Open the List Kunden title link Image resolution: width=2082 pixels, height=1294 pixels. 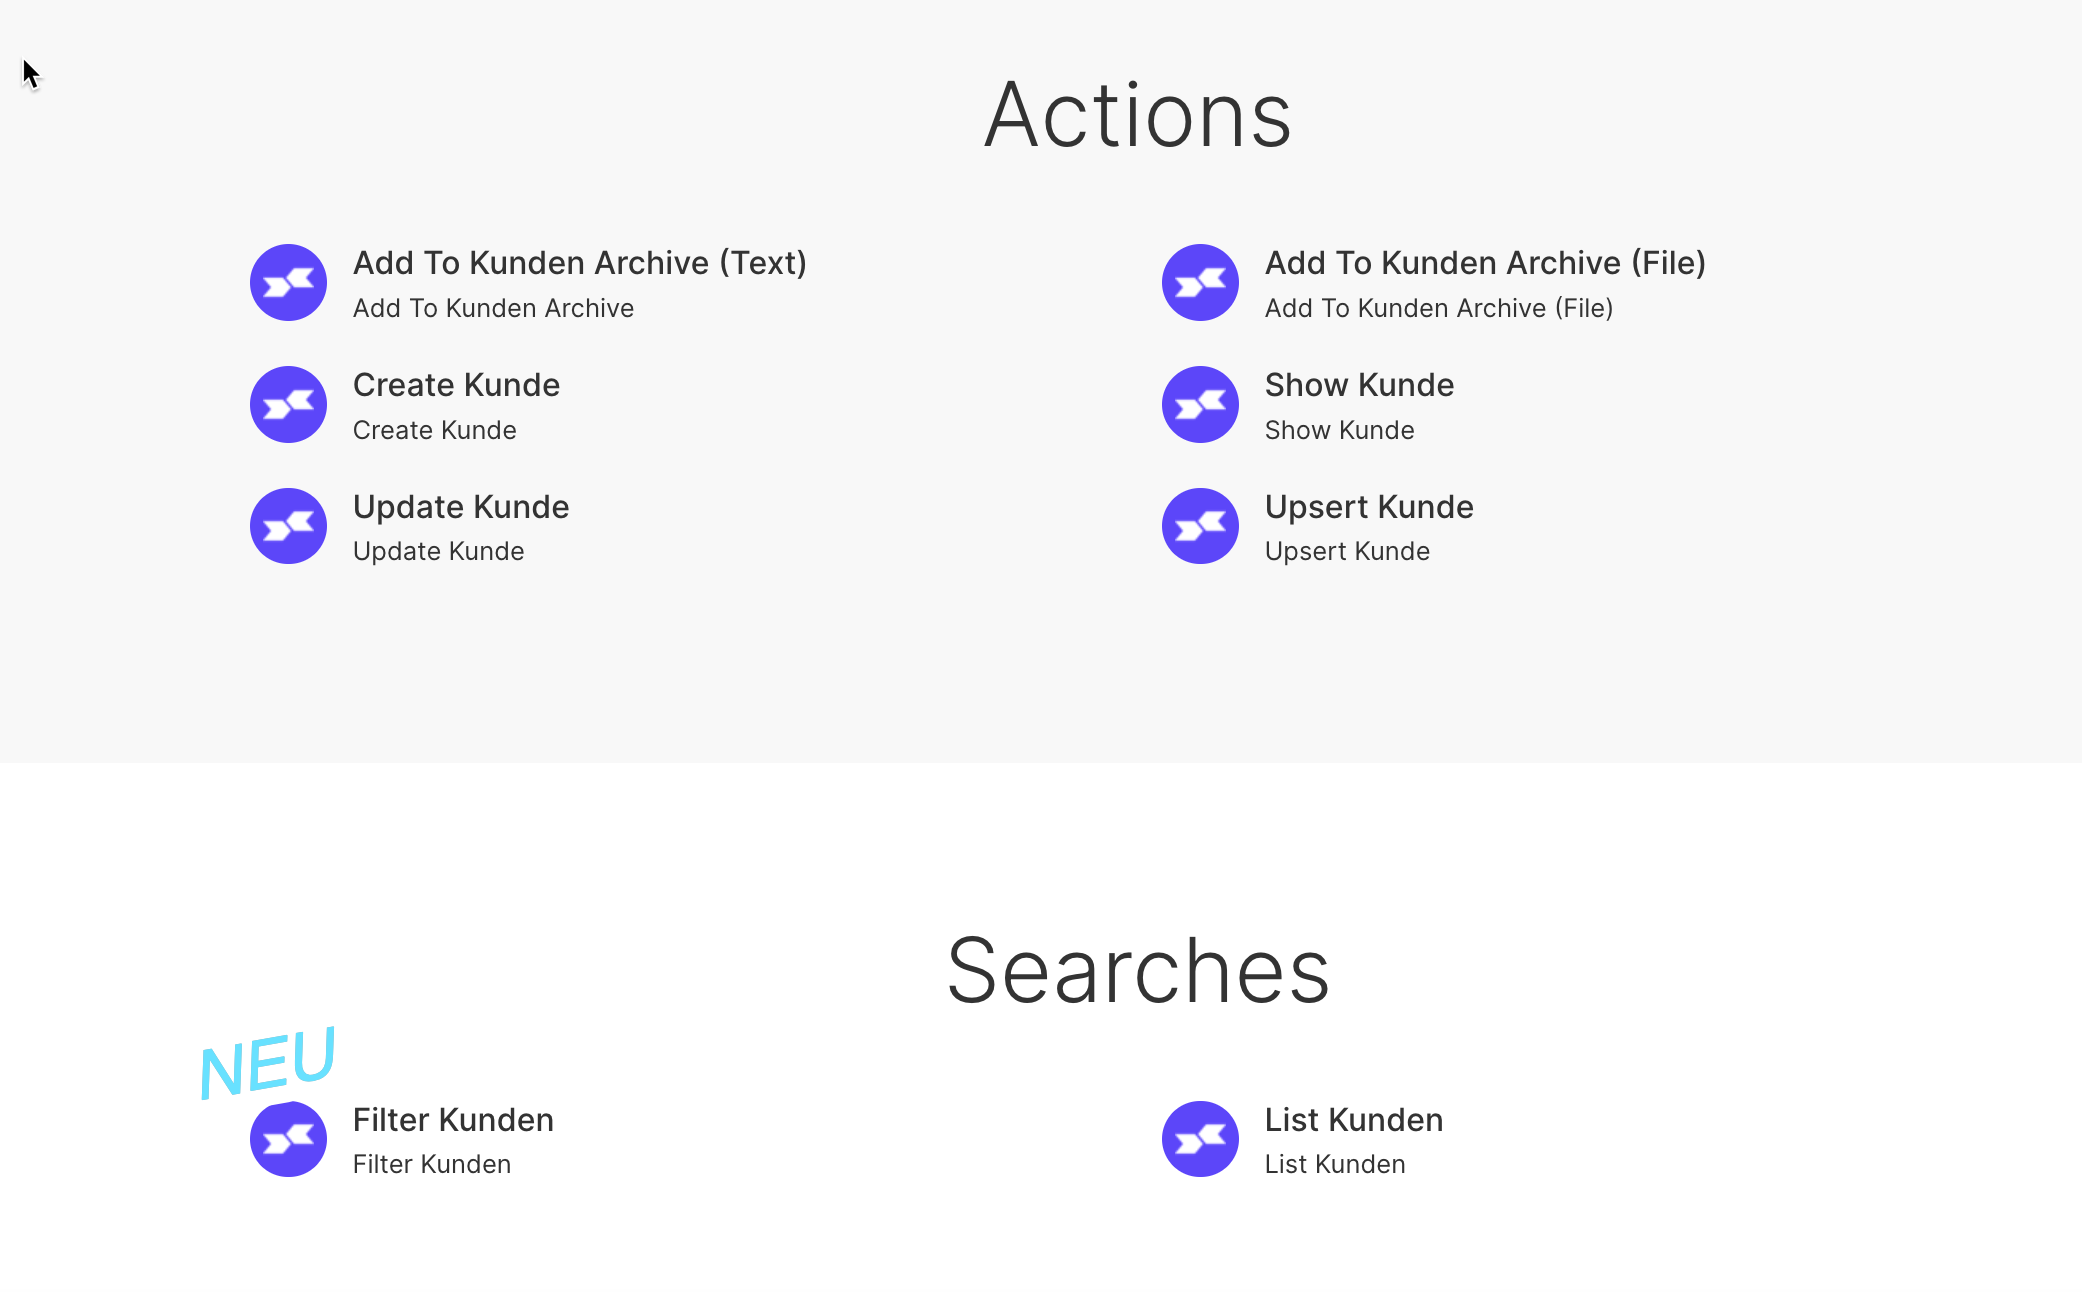(1354, 1120)
